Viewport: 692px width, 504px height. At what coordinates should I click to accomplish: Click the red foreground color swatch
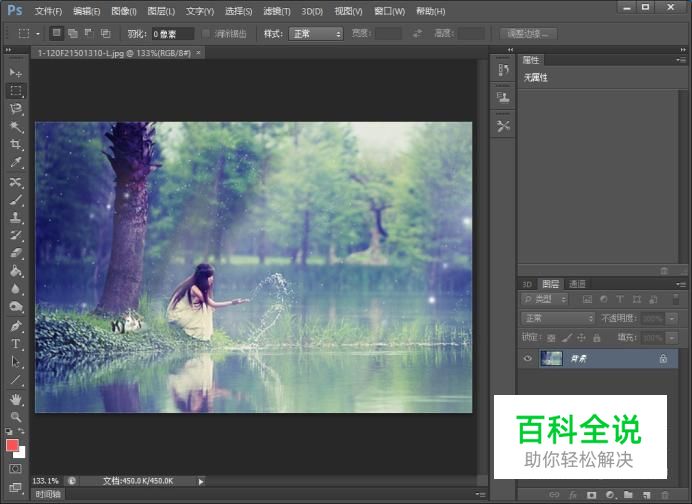click(x=13, y=445)
